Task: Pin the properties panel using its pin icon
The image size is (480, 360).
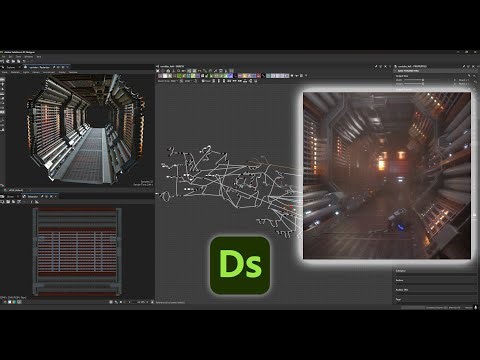Action: 464,66
